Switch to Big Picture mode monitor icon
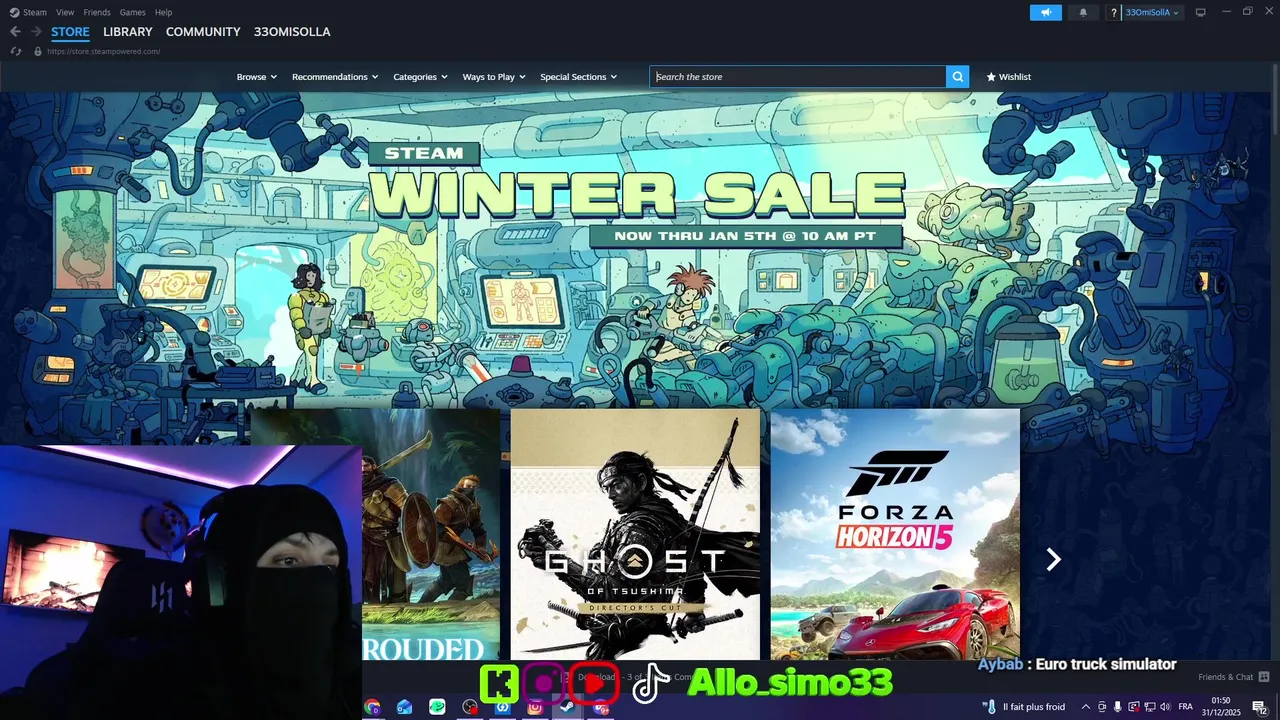Screen dimensions: 1280x720 [x=1201, y=12]
